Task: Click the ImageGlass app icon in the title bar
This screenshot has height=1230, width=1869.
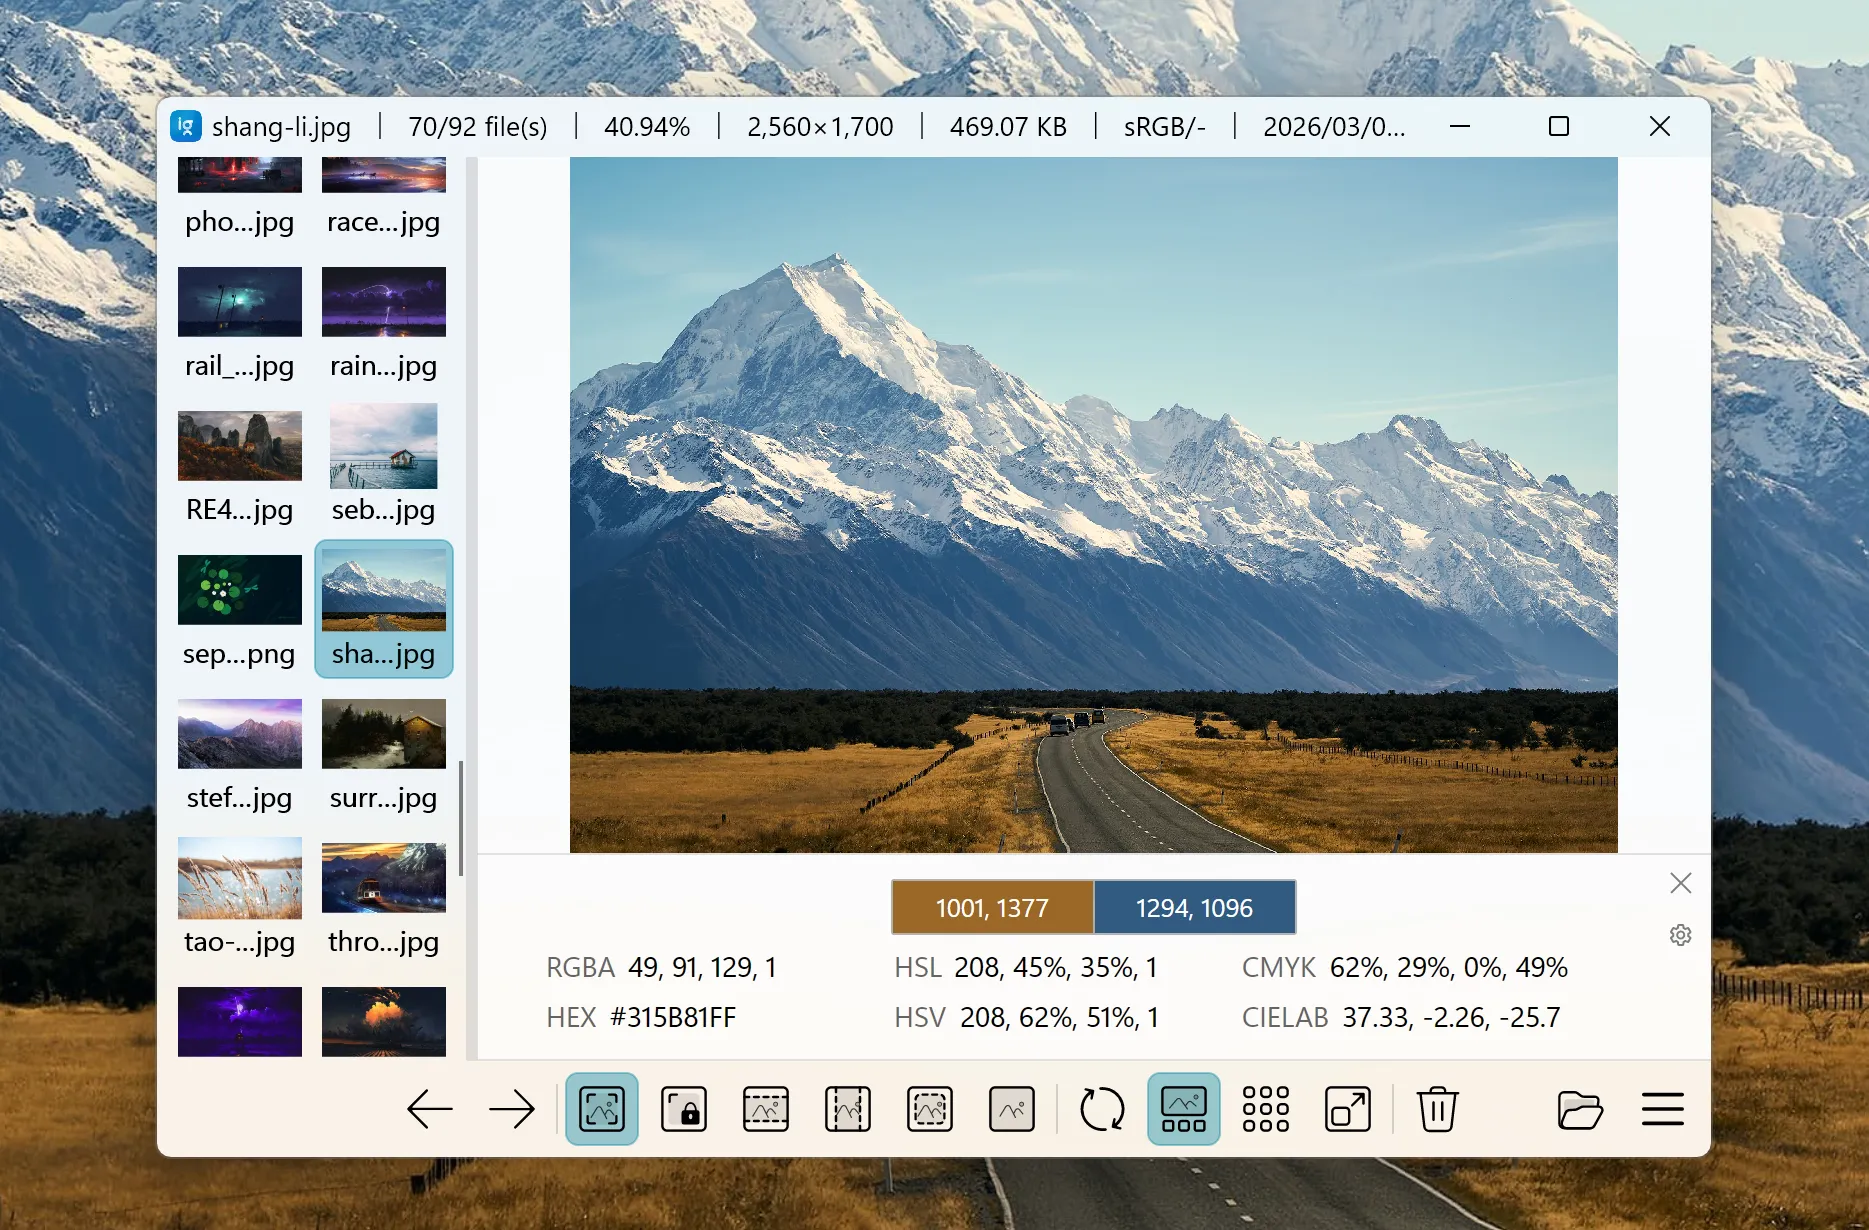Action: click(186, 126)
